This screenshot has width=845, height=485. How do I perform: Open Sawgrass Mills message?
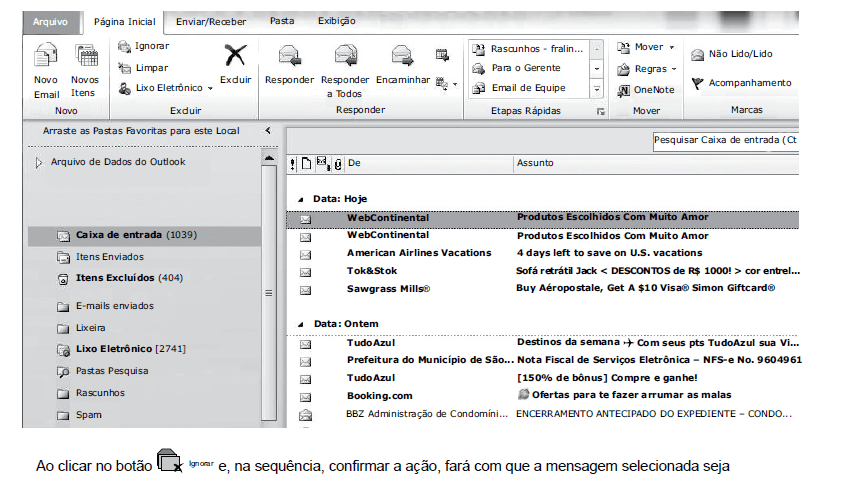tap(543, 289)
